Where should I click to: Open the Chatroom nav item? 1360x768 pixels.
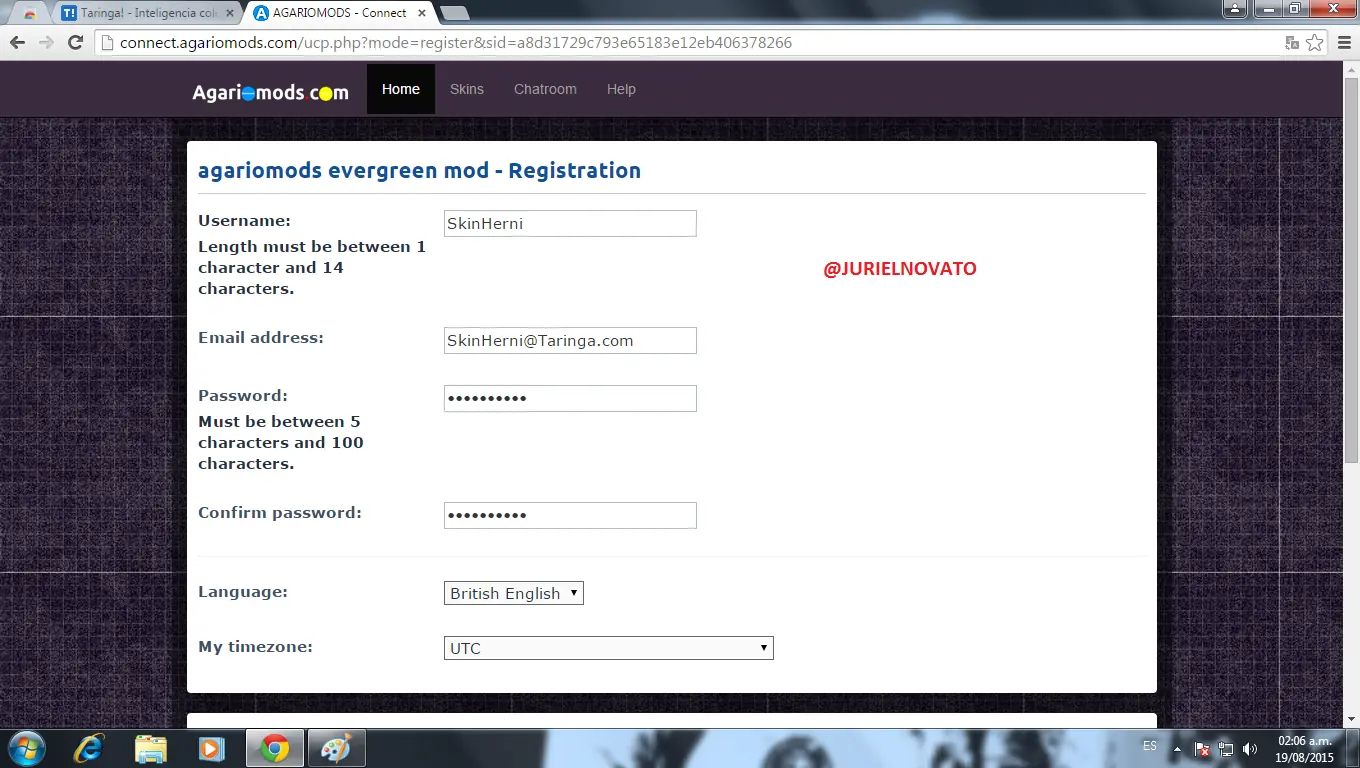coord(545,89)
